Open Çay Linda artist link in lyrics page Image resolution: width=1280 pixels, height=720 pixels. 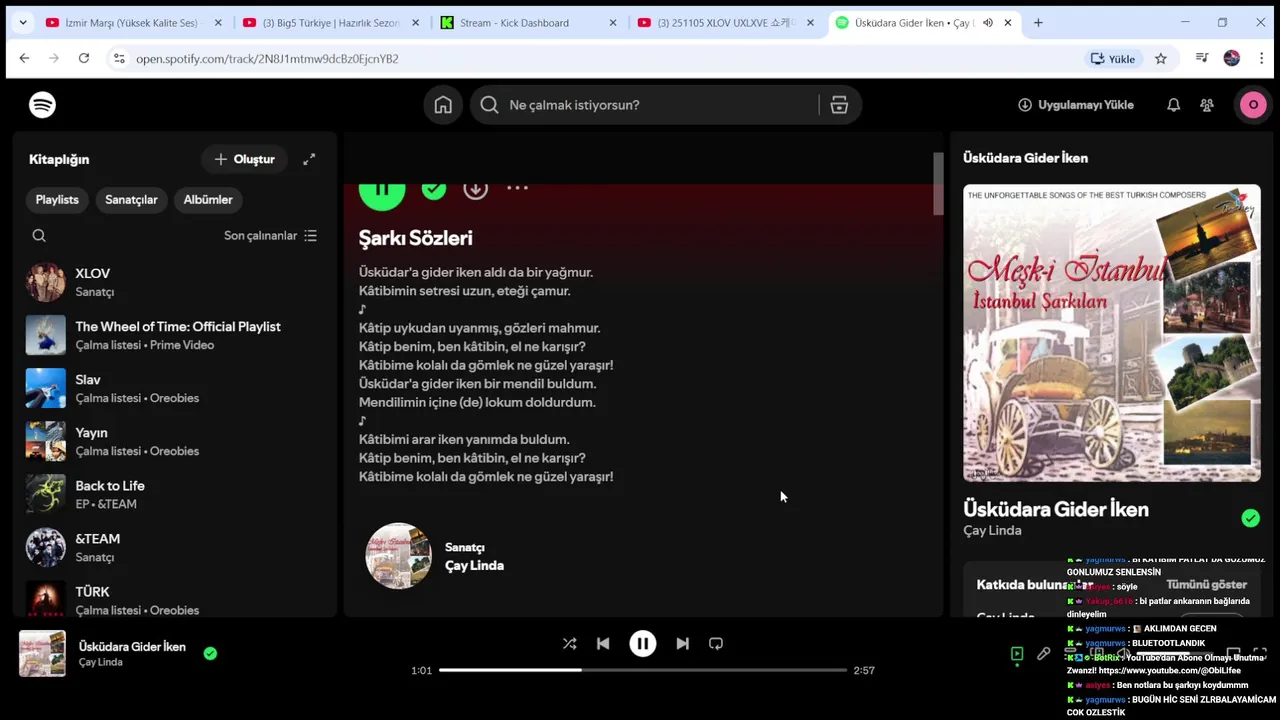click(474, 566)
